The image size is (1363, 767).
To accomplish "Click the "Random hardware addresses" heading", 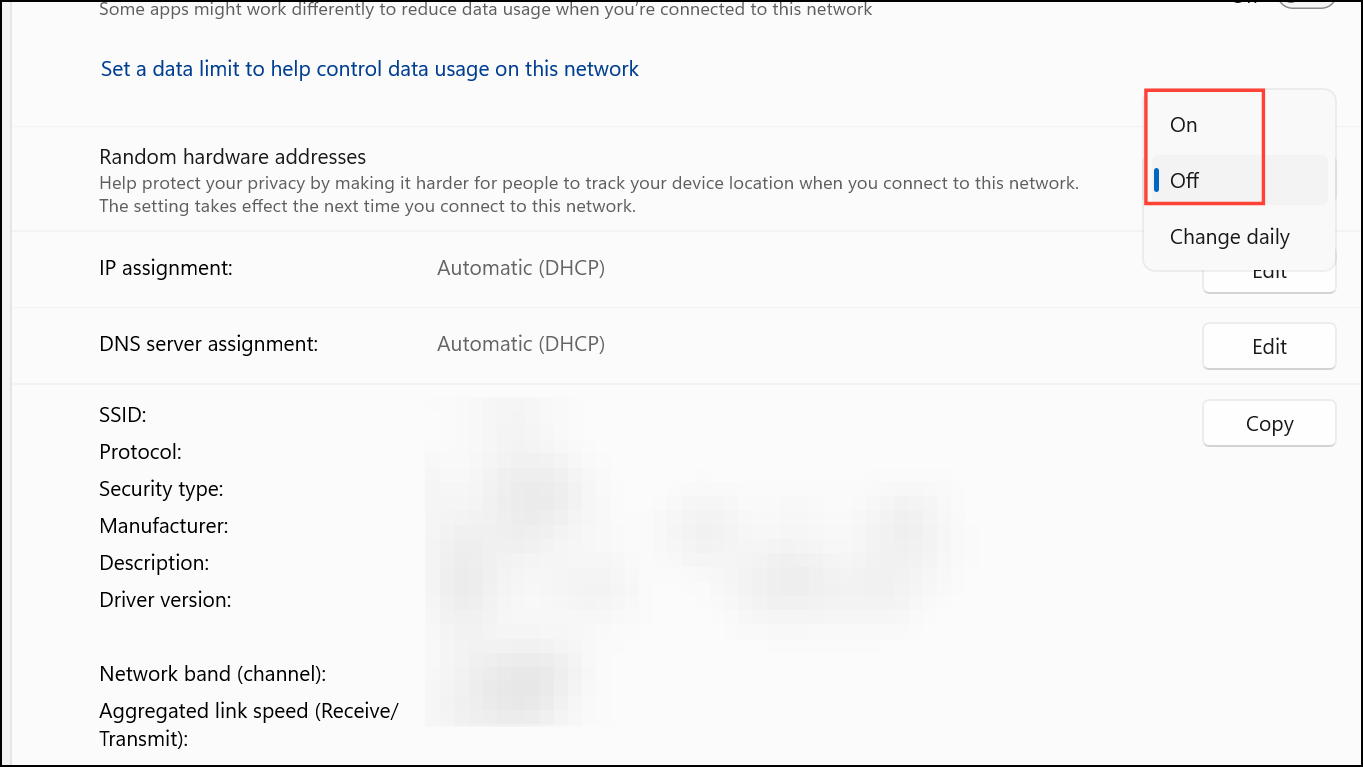I will coord(231,156).
